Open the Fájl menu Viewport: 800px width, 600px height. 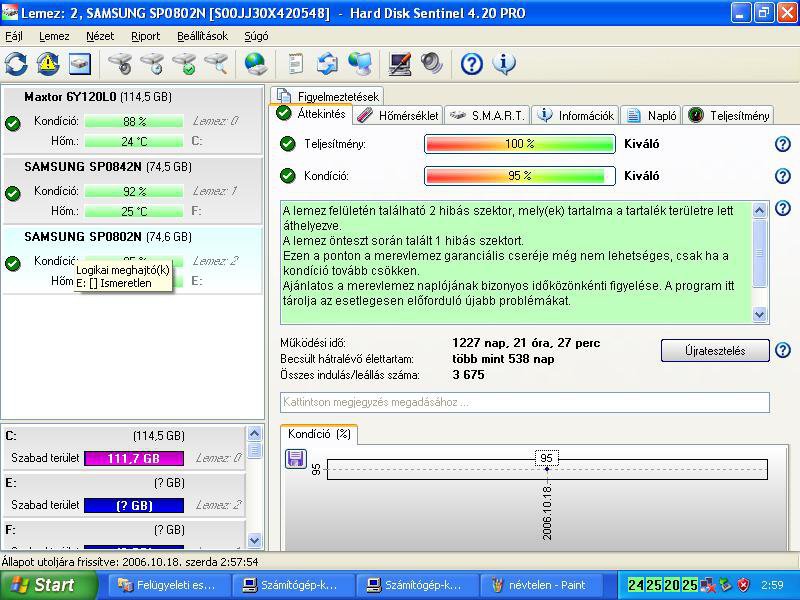[x=14, y=36]
